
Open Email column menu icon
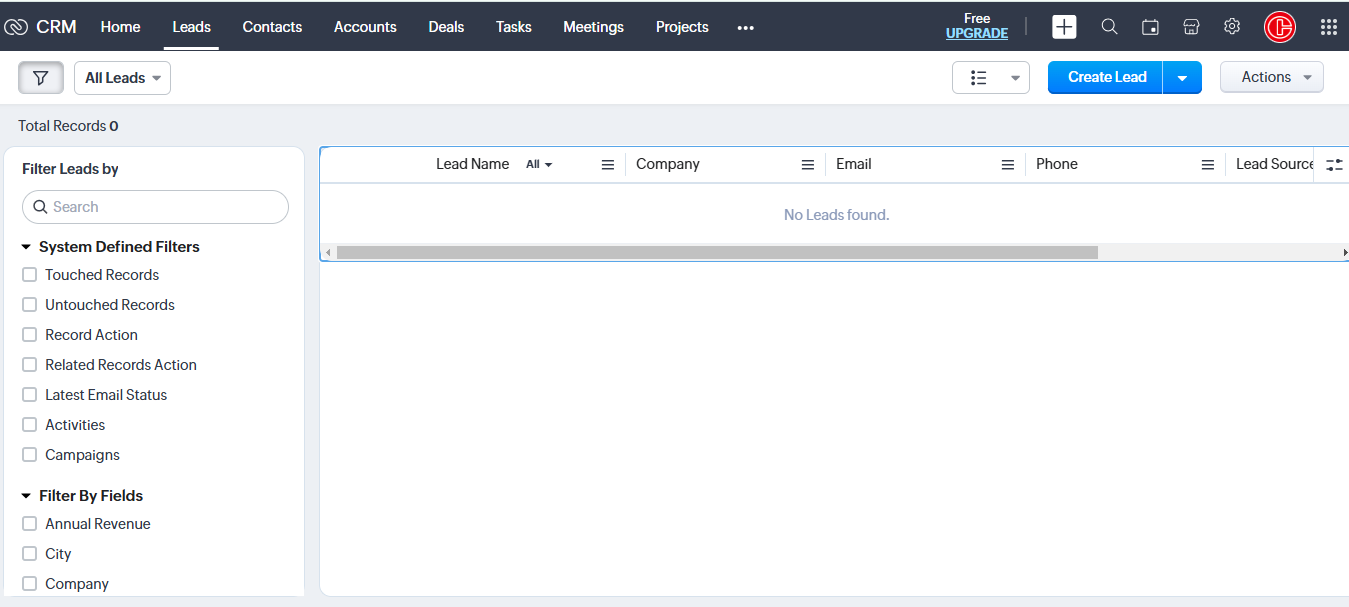click(x=1008, y=165)
